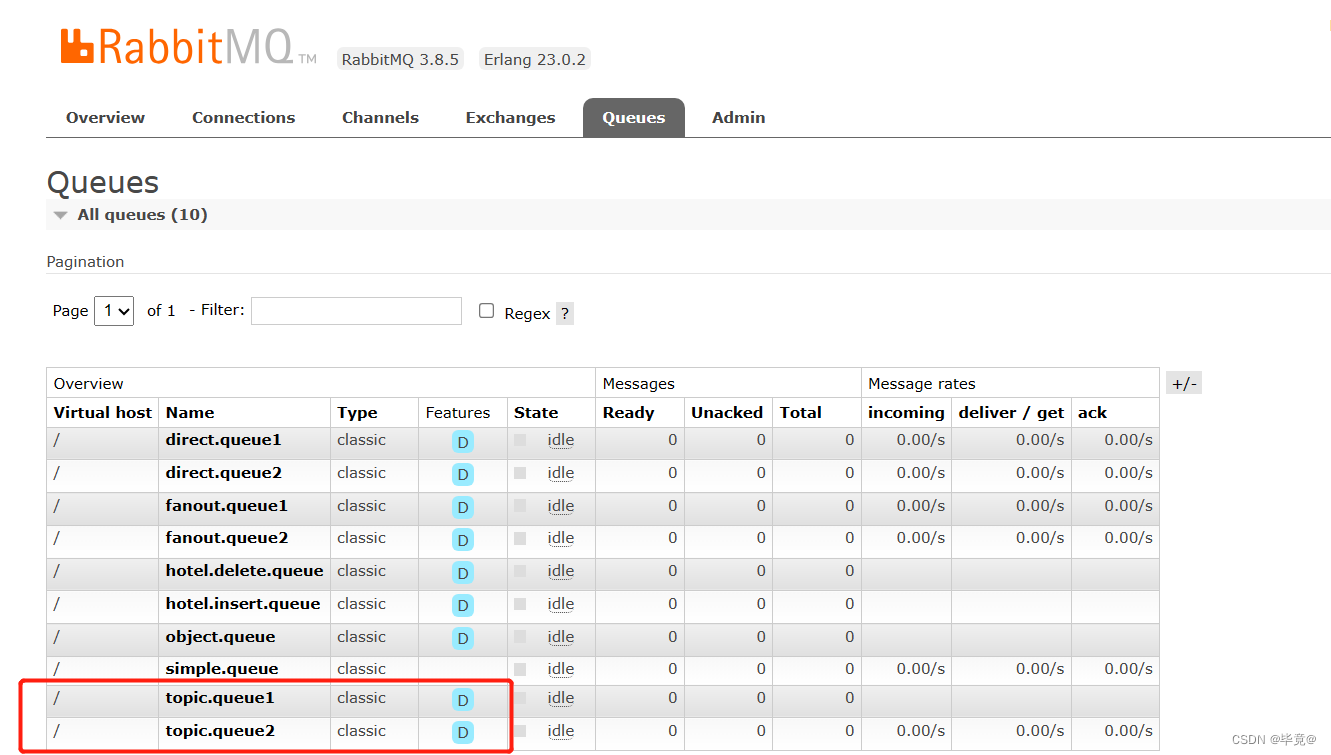Sort by the Name column header
1331x755 pixels.
tap(190, 412)
